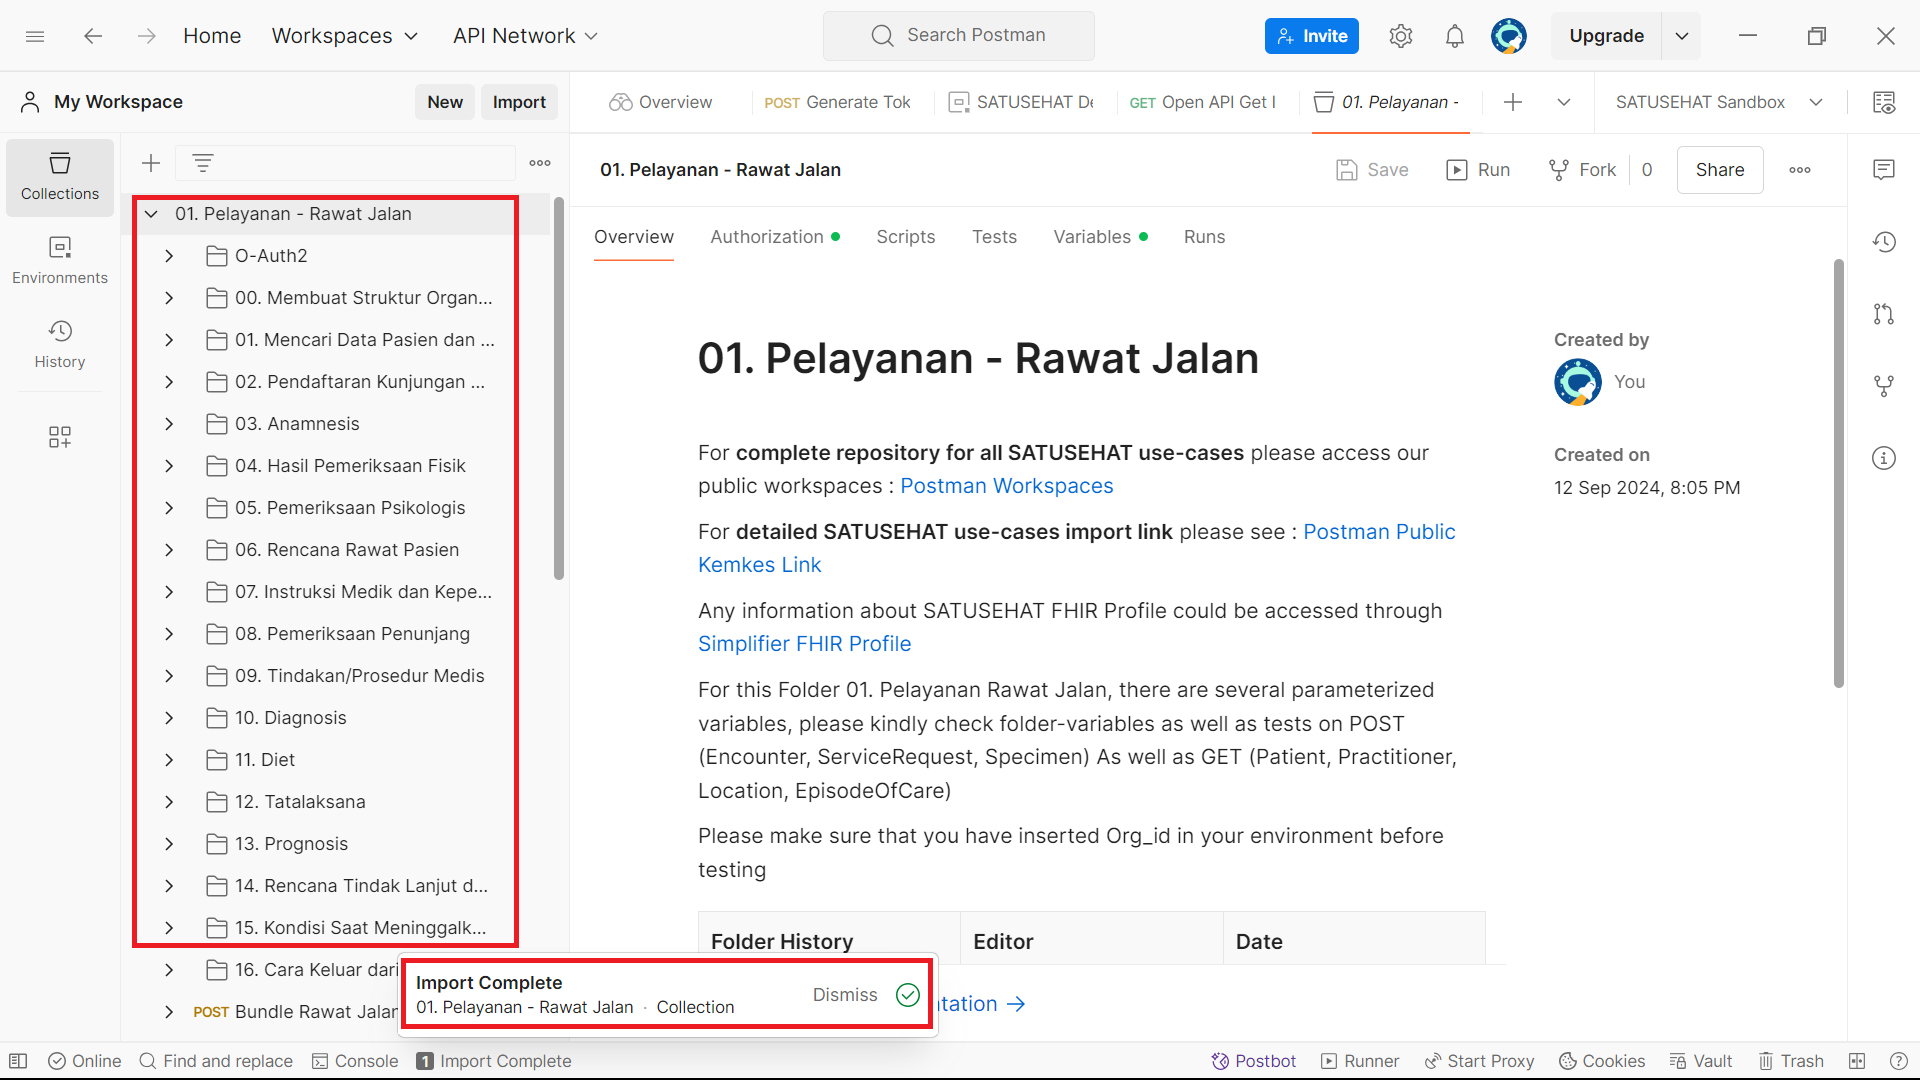Screen dimensions: 1920x1080
Task: Add a new request tab
Action: pos(1513,102)
